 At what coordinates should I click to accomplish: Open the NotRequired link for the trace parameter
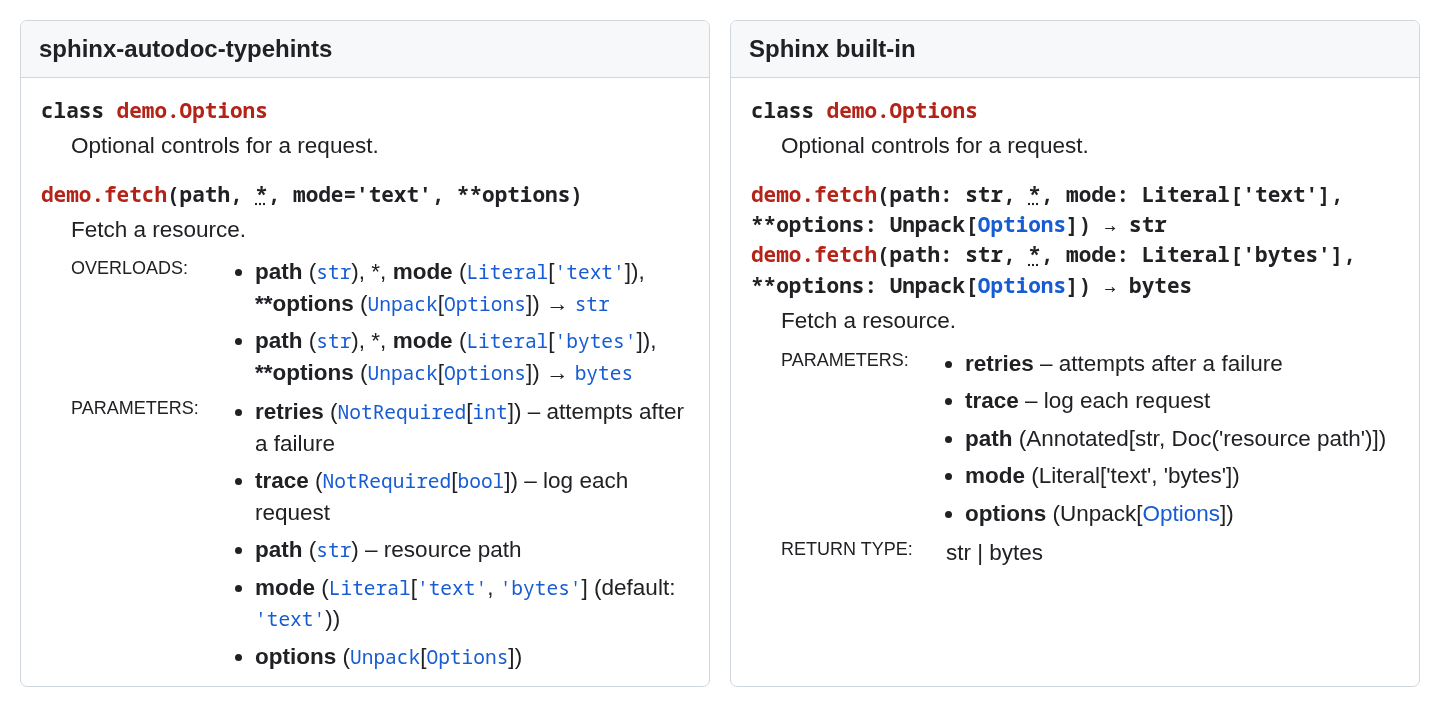387,481
